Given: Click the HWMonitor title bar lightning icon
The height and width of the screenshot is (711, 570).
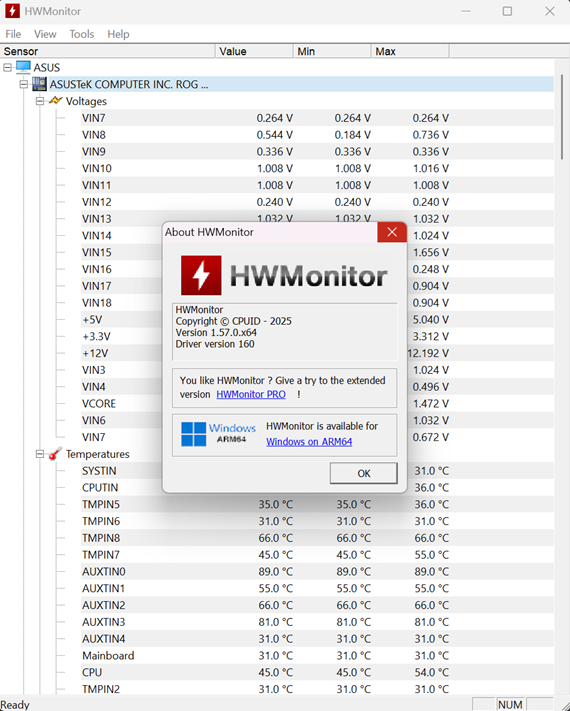Looking at the screenshot, I should (x=12, y=11).
